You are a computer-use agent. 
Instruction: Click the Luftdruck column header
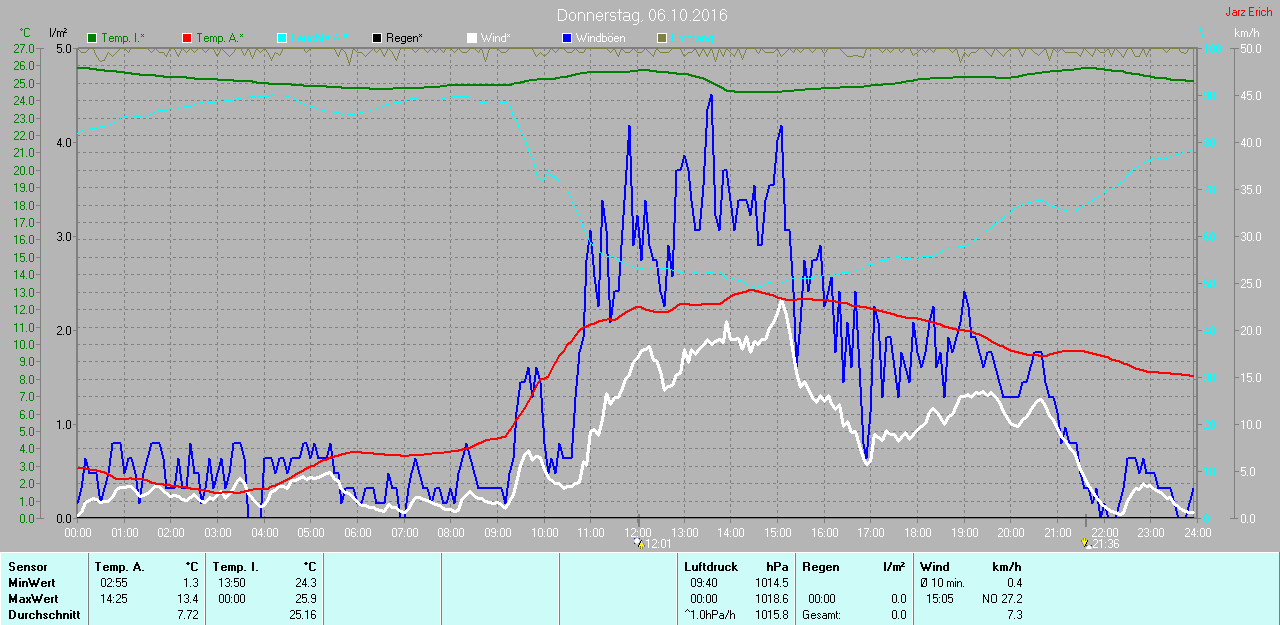710,567
